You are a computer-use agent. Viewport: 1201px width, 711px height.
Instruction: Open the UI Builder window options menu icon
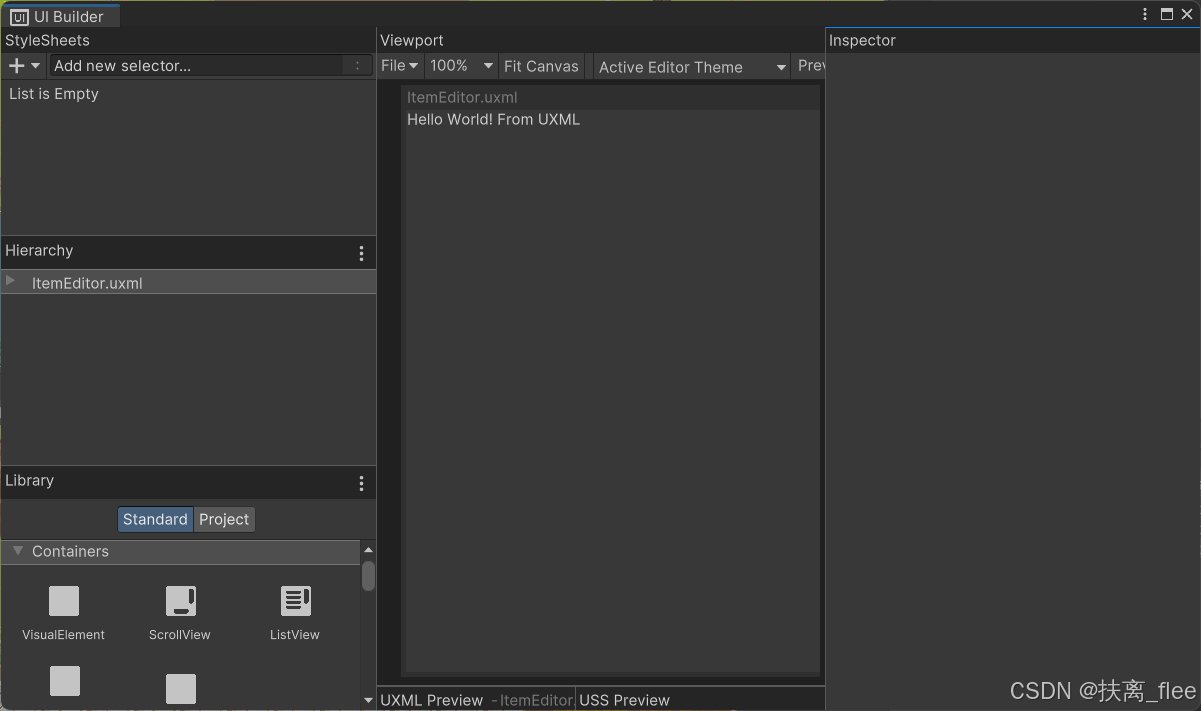coord(1144,14)
